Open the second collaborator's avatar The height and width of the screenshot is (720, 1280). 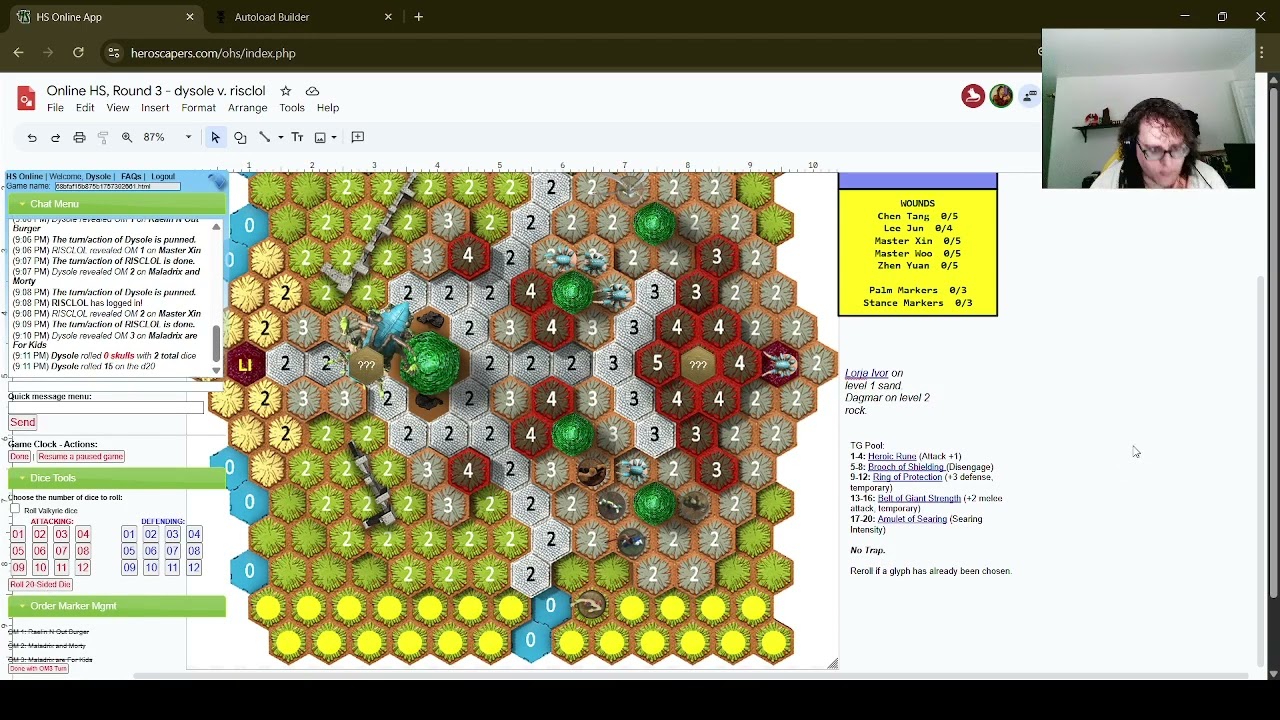[x=1001, y=96]
